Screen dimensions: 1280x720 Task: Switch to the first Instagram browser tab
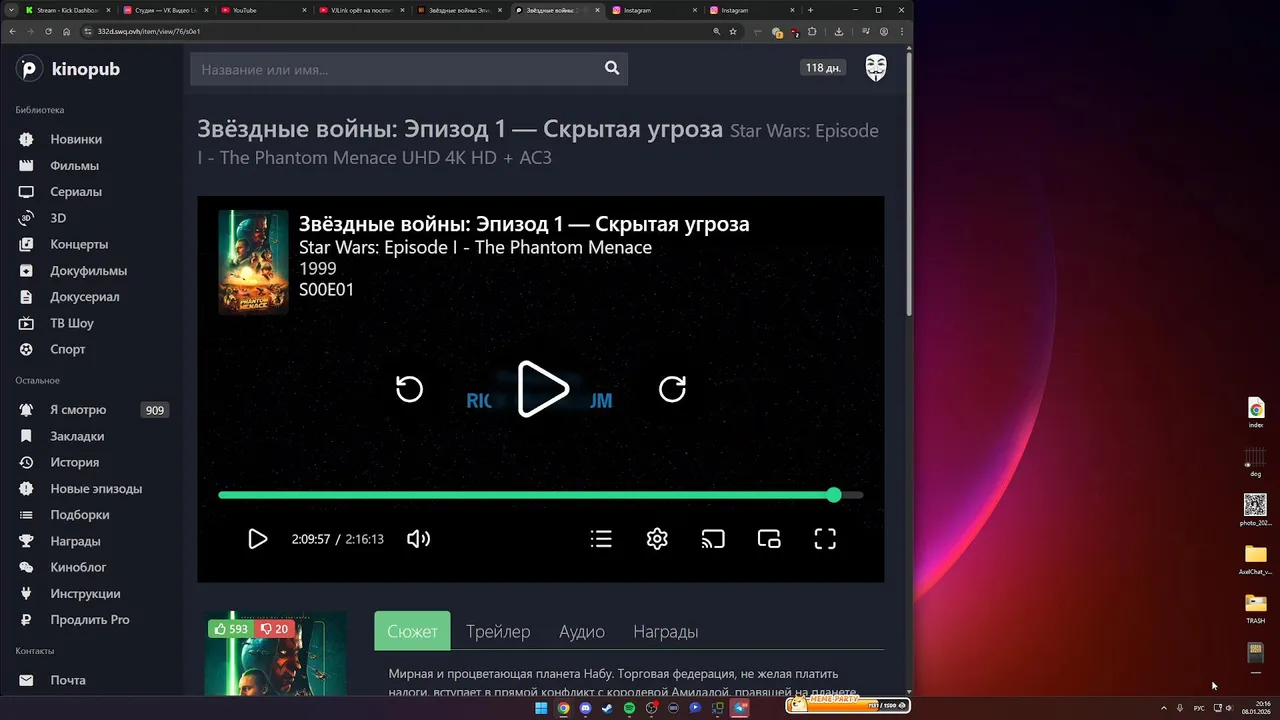click(655, 10)
